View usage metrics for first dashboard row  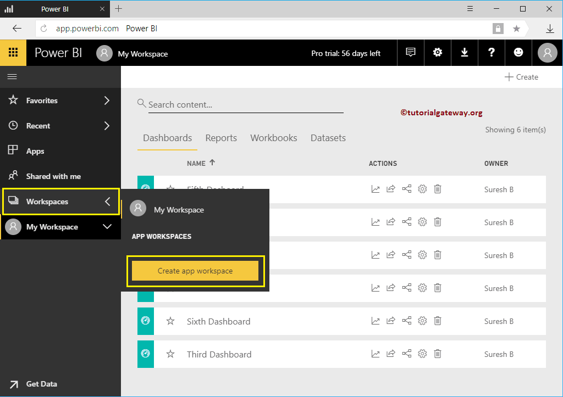375,189
